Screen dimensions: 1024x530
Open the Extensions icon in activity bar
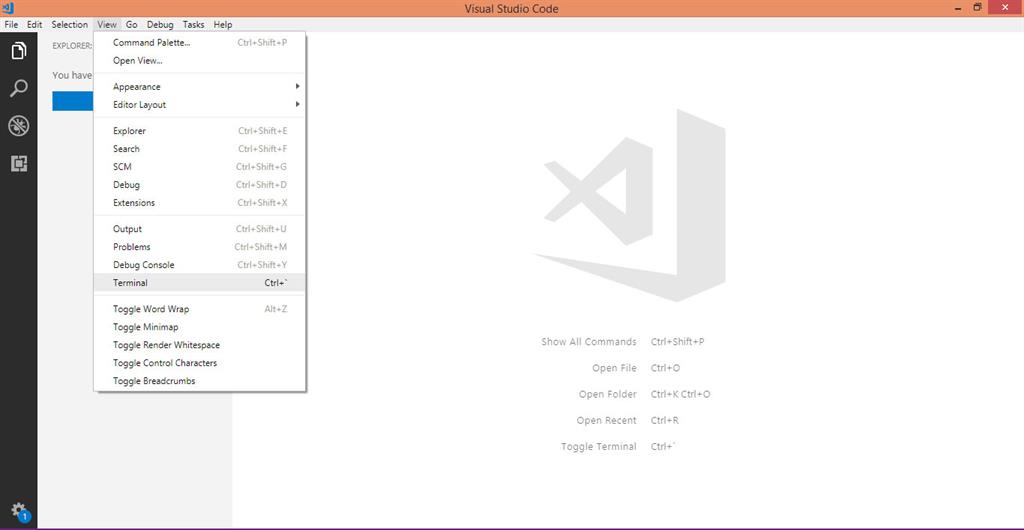pyautogui.click(x=19, y=163)
